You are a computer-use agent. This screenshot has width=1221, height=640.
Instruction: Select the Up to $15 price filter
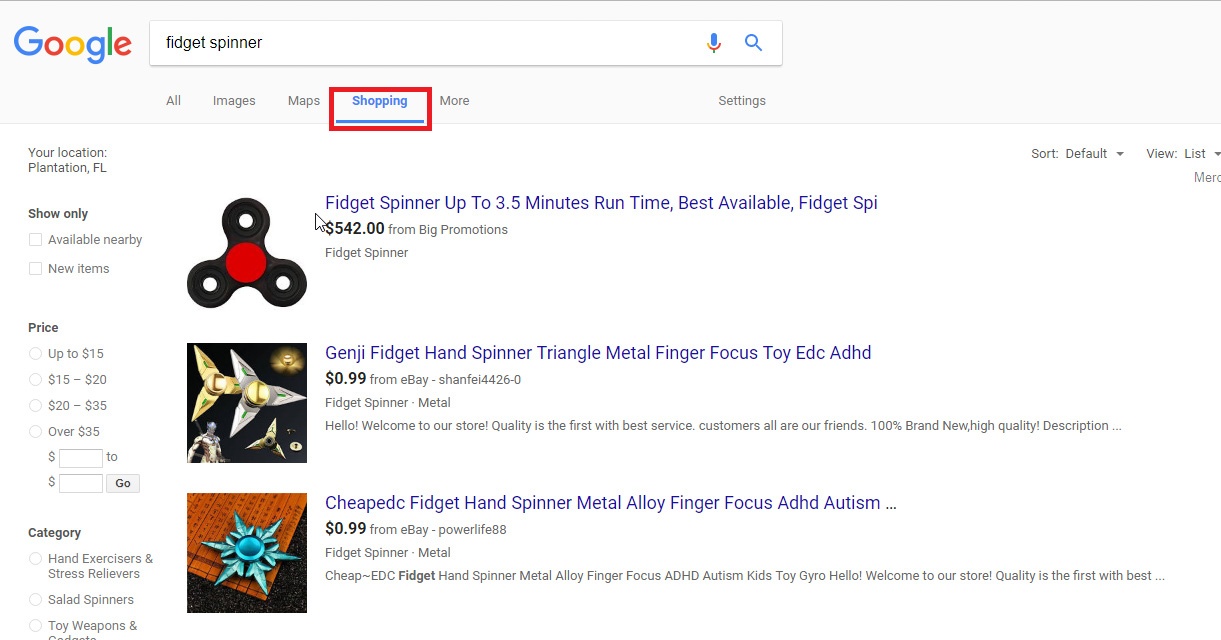click(36, 354)
